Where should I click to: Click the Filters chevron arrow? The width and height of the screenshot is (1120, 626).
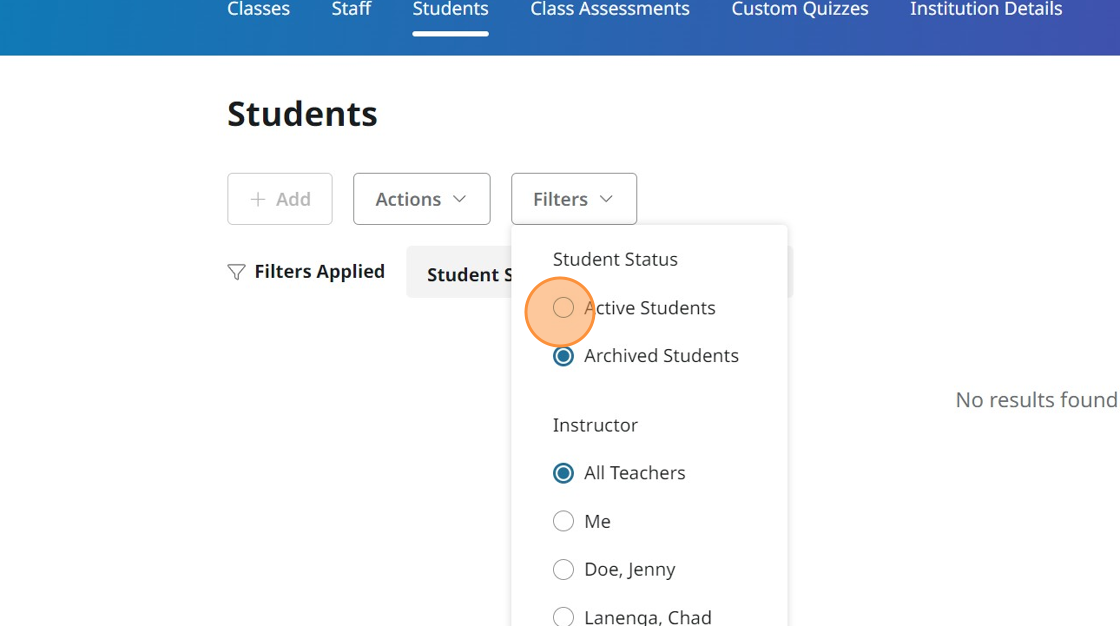pos(605,199)
